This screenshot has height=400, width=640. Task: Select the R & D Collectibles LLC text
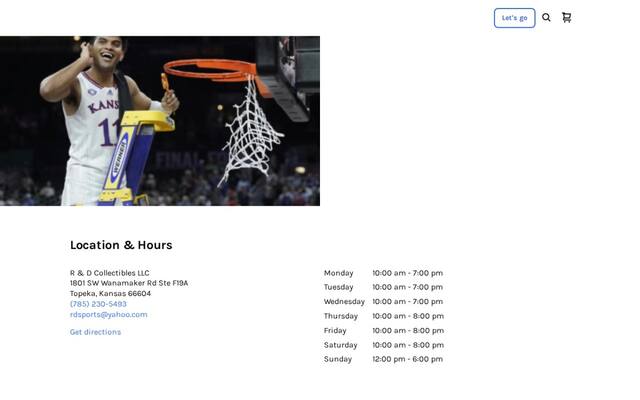pyautogui.click(x=110, y=273)
